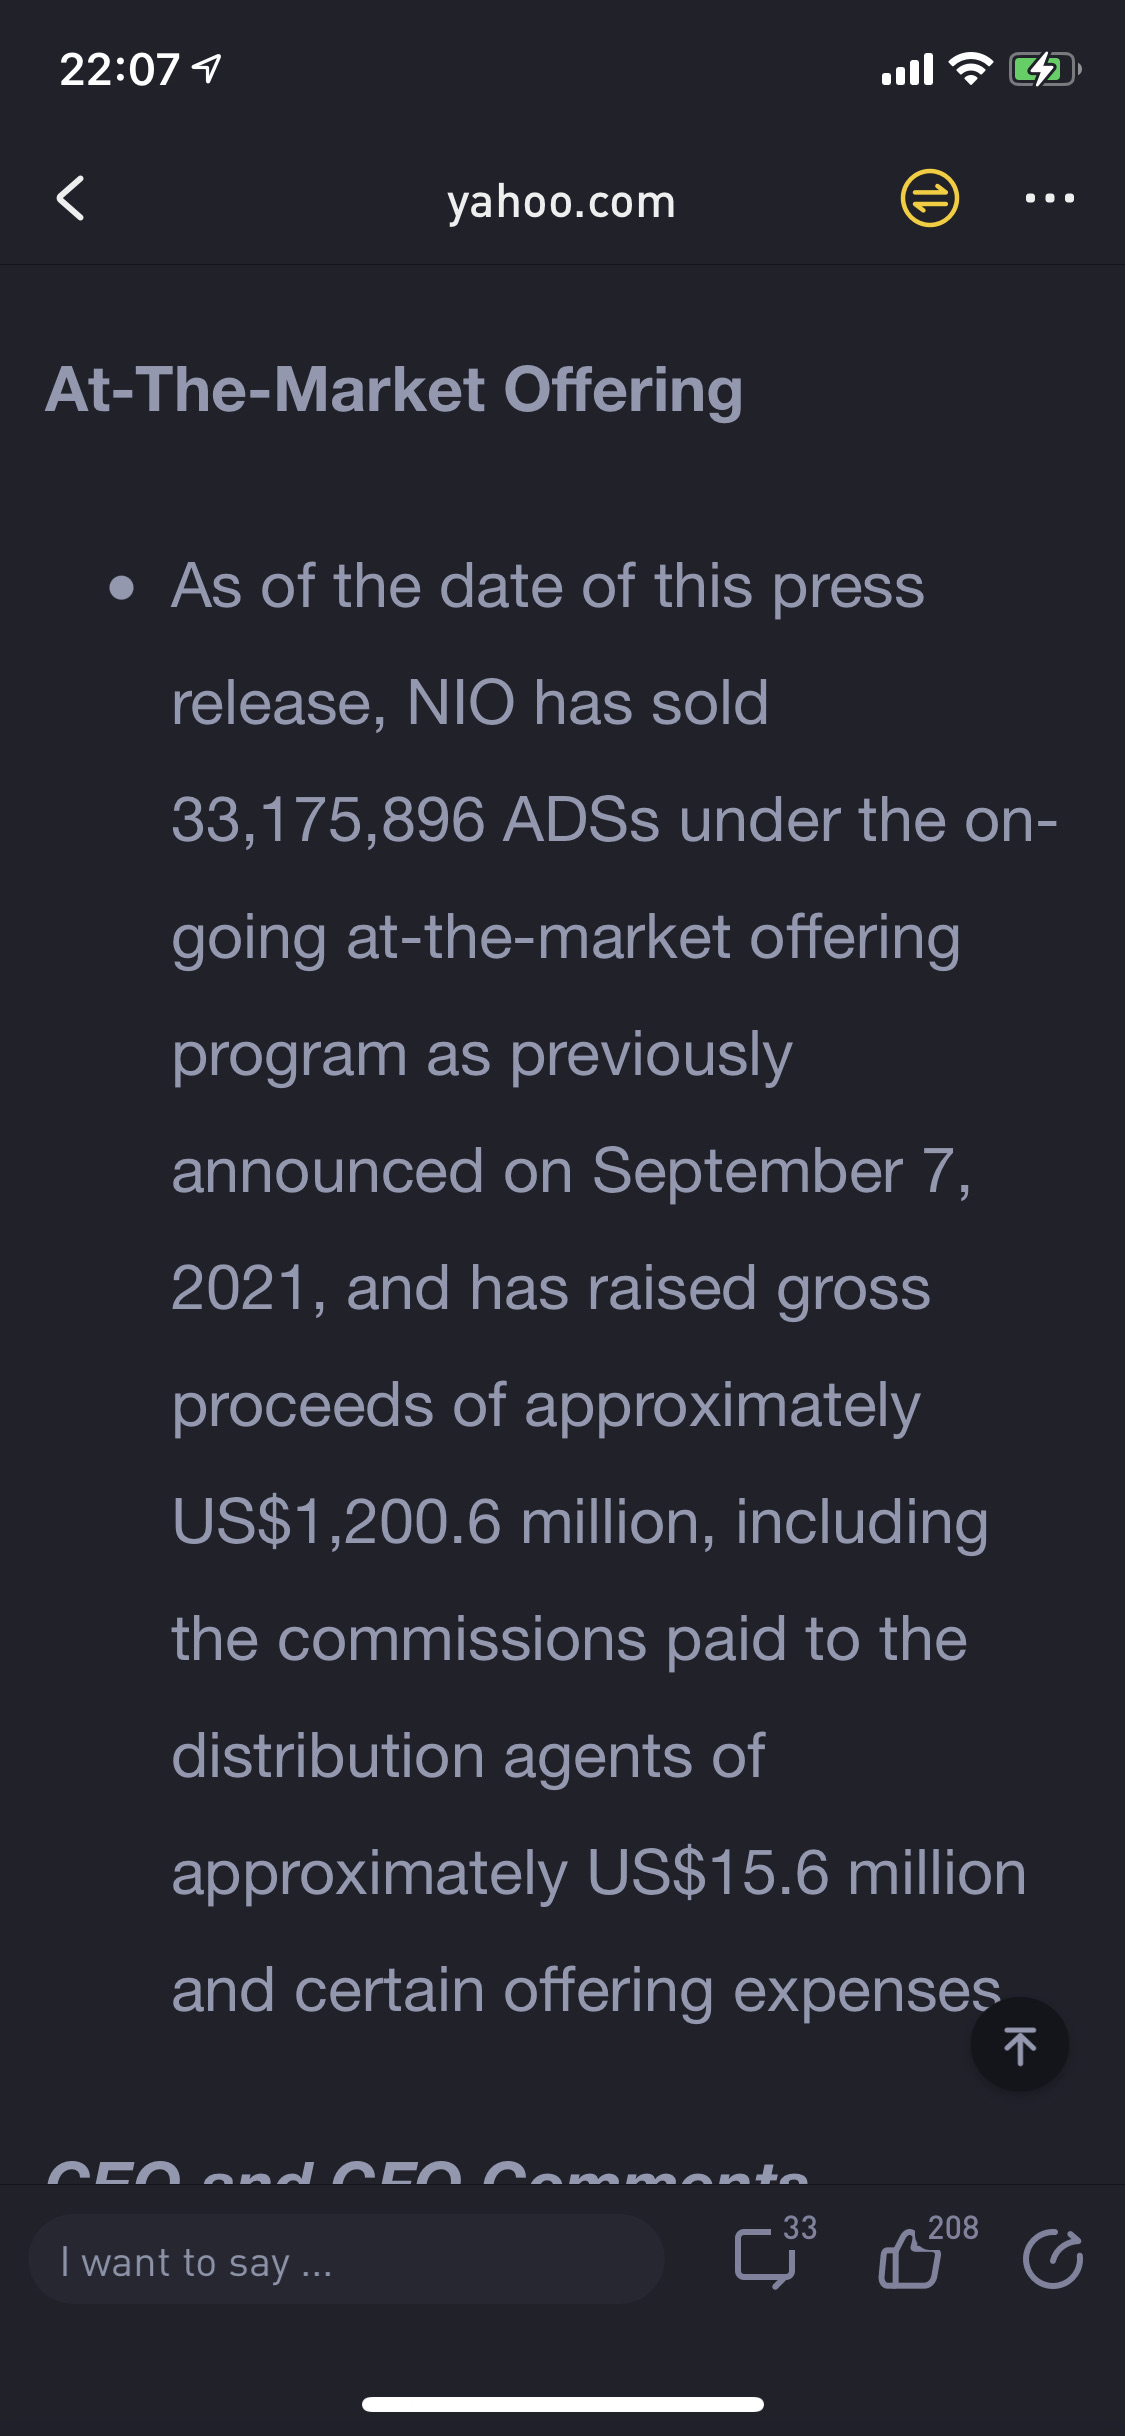
Task: Tap the charging battery indicator
Action: (1044, 69)
